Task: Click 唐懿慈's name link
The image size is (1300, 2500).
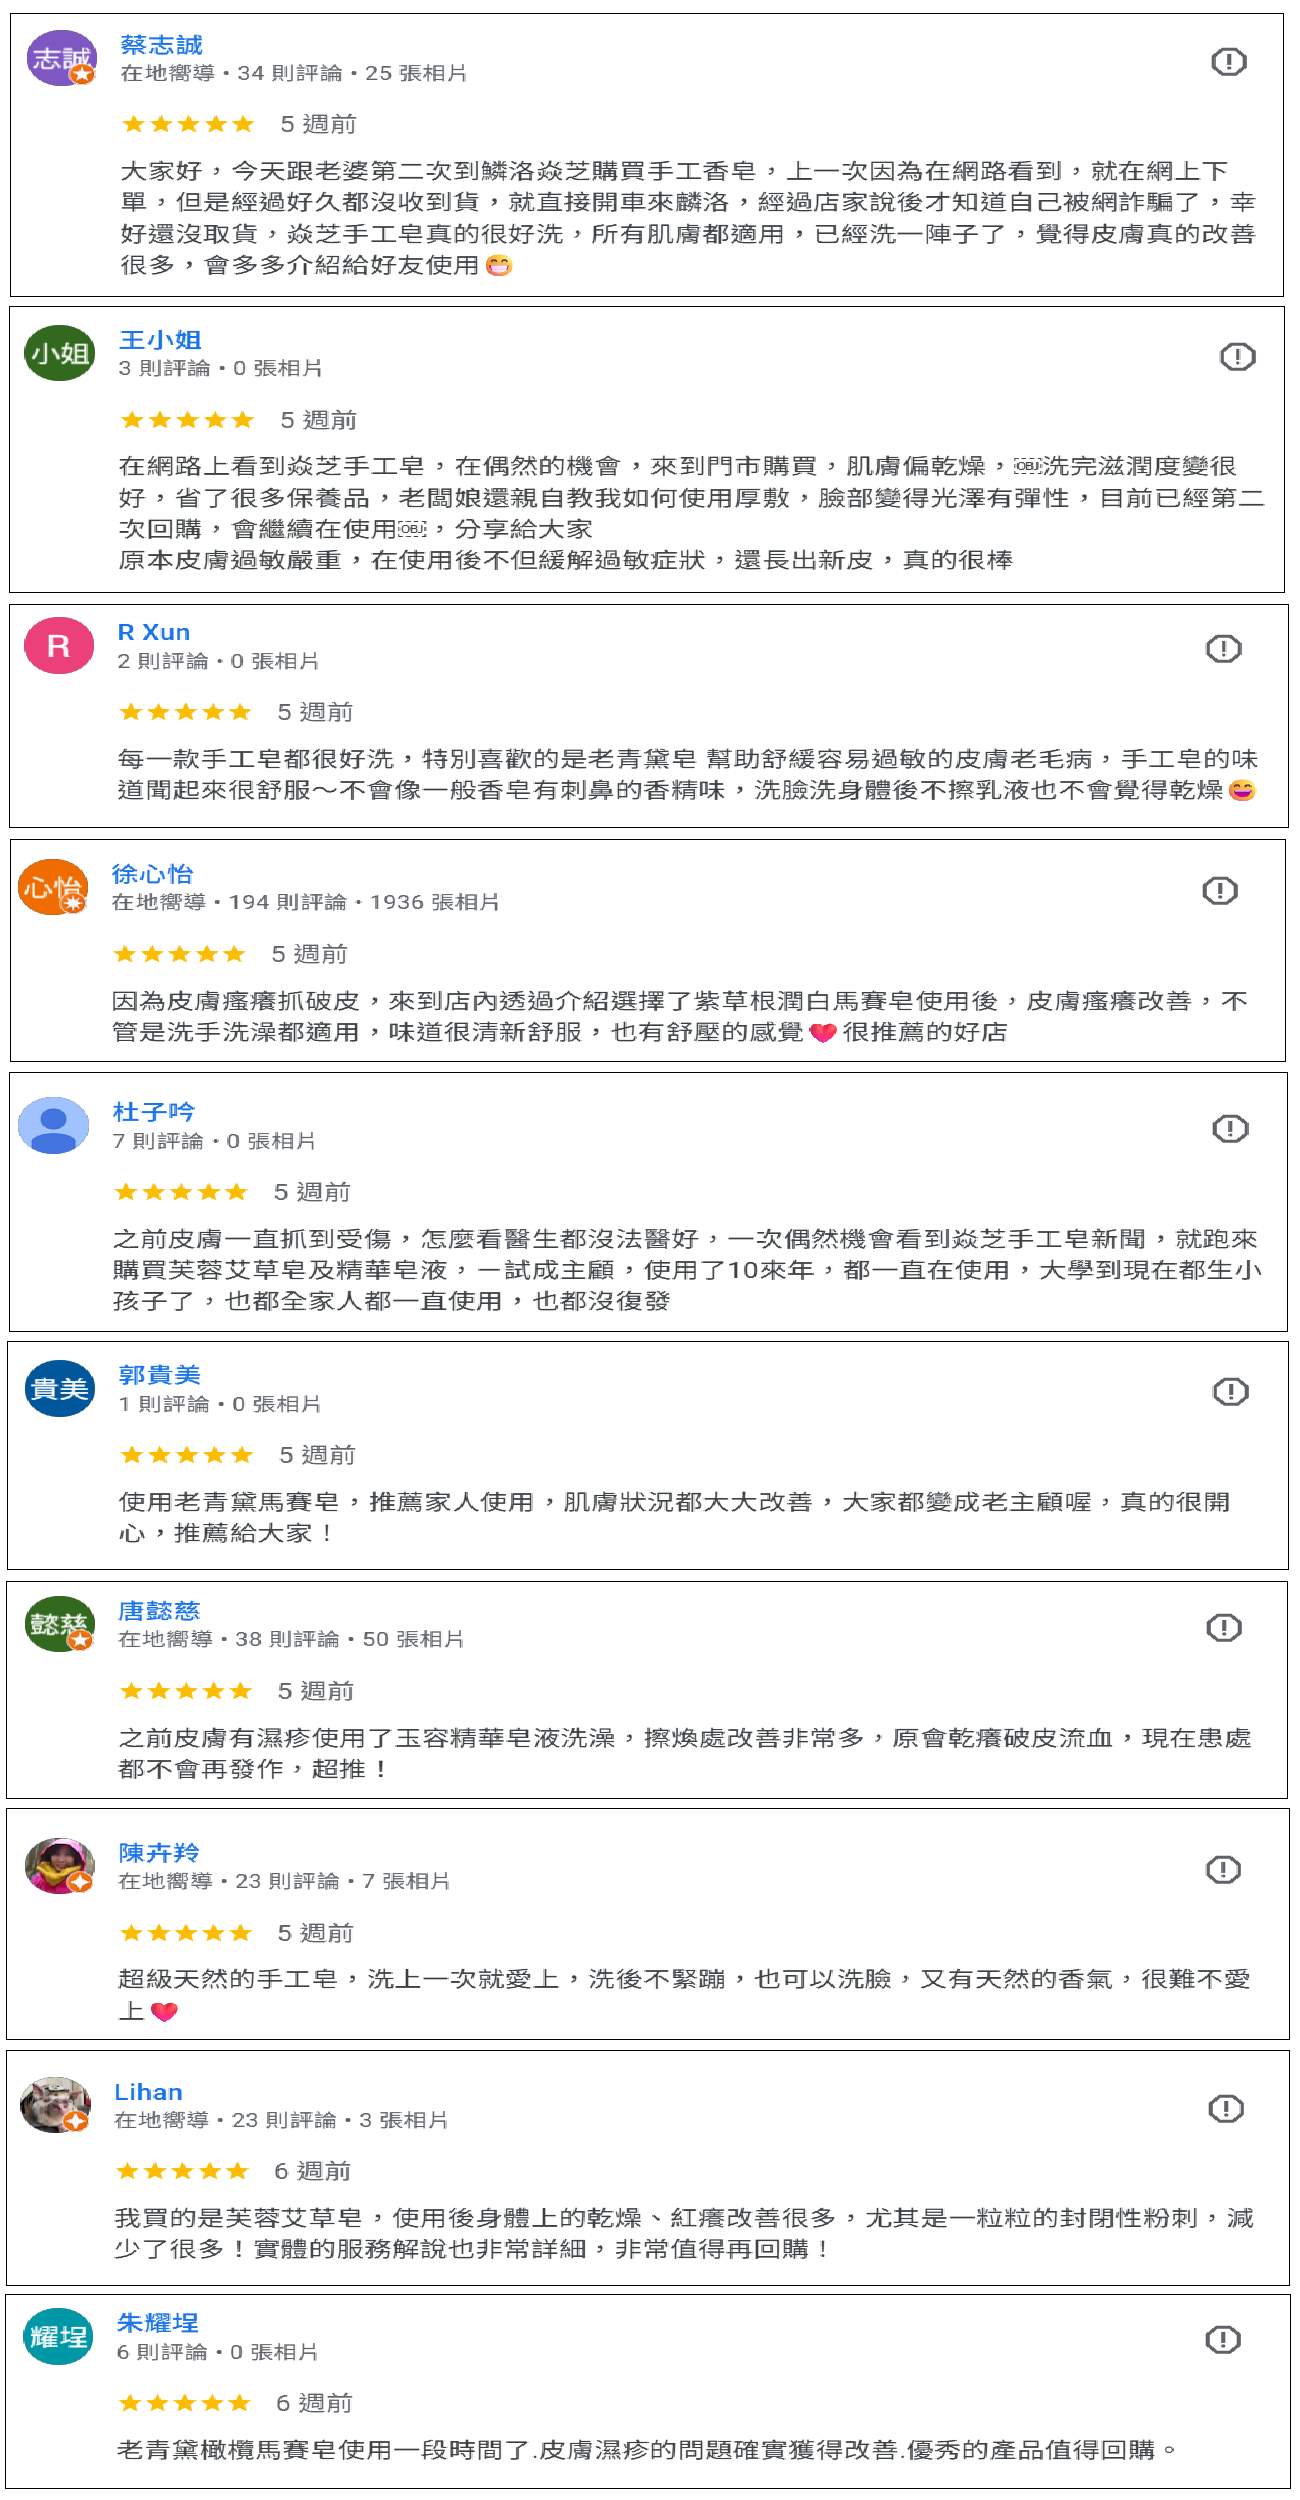Action: click(x=159, y=1611)
